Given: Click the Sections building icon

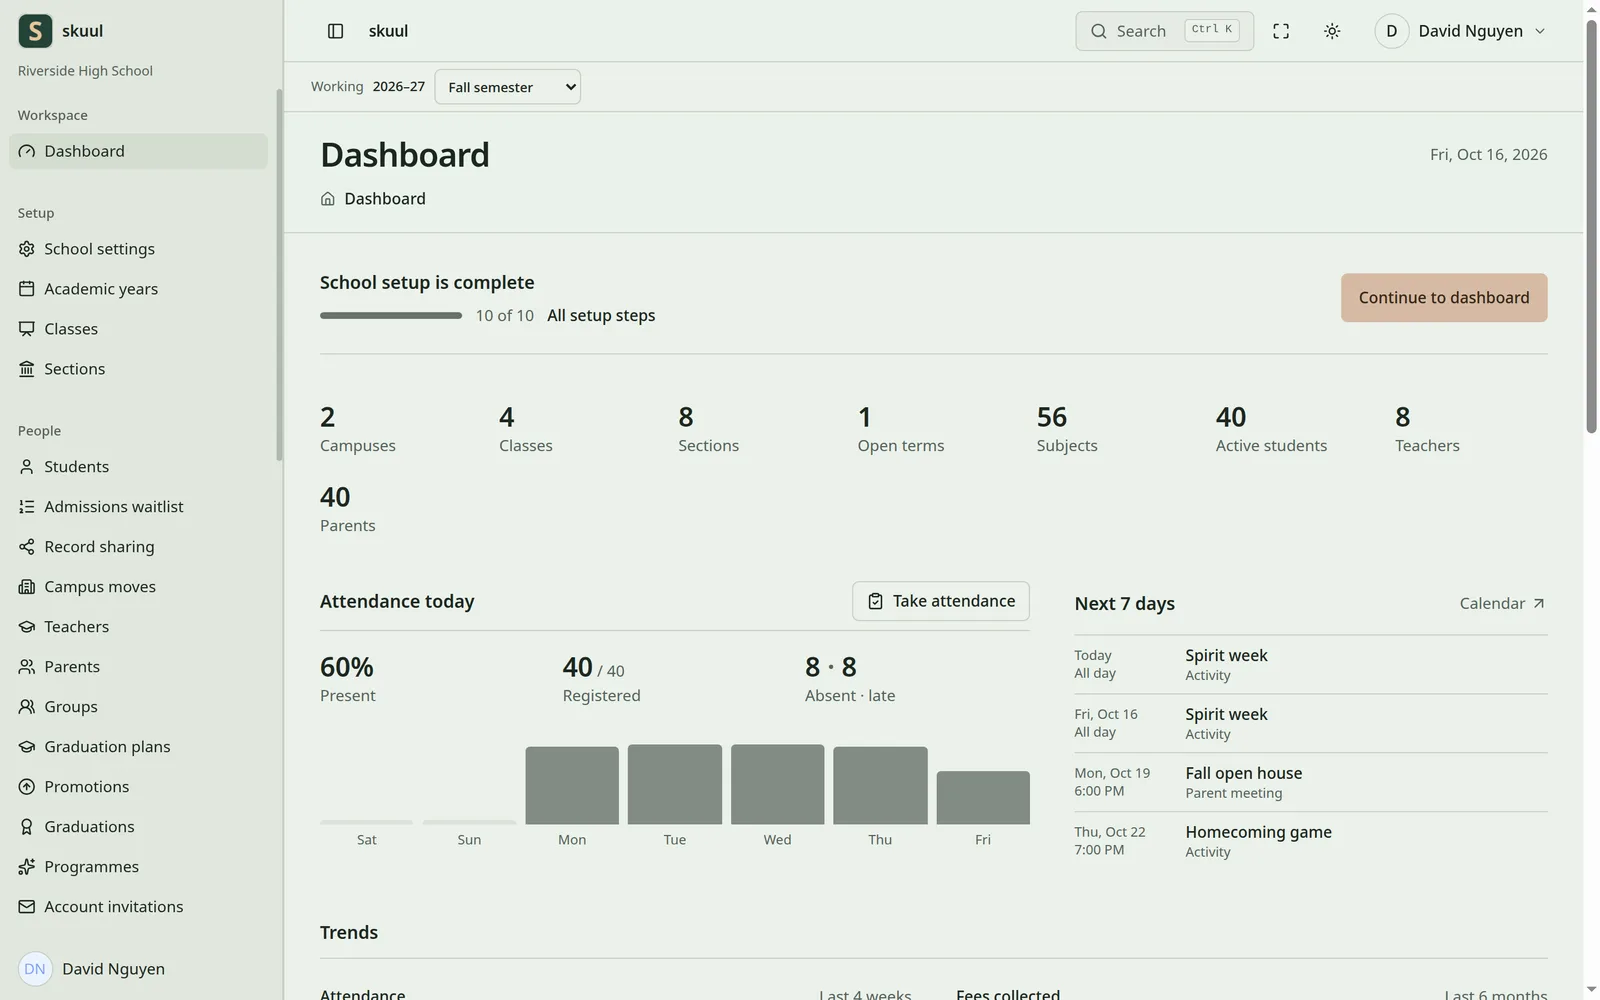Looking at the screenshot, I should 27,369.
